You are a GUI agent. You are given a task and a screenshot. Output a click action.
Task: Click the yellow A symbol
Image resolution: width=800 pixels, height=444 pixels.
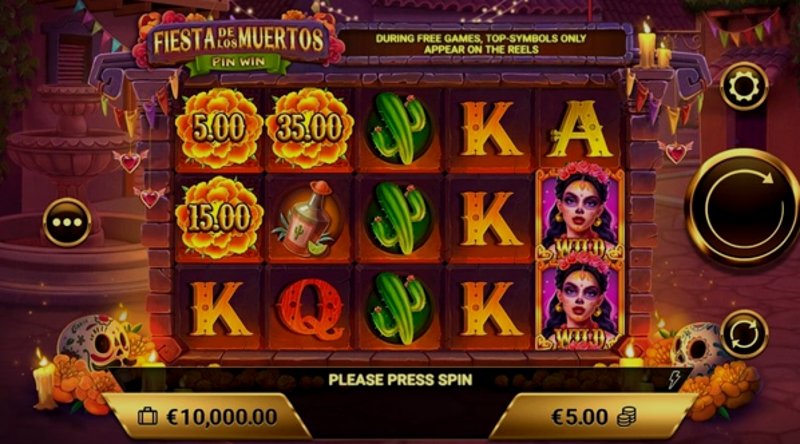(579, 129)
